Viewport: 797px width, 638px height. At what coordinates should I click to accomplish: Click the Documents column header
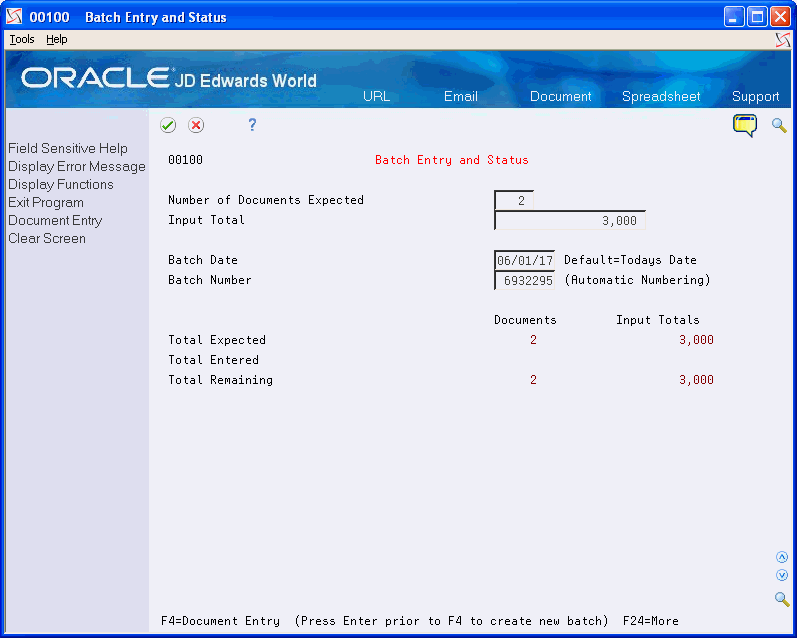coord(525,320)
